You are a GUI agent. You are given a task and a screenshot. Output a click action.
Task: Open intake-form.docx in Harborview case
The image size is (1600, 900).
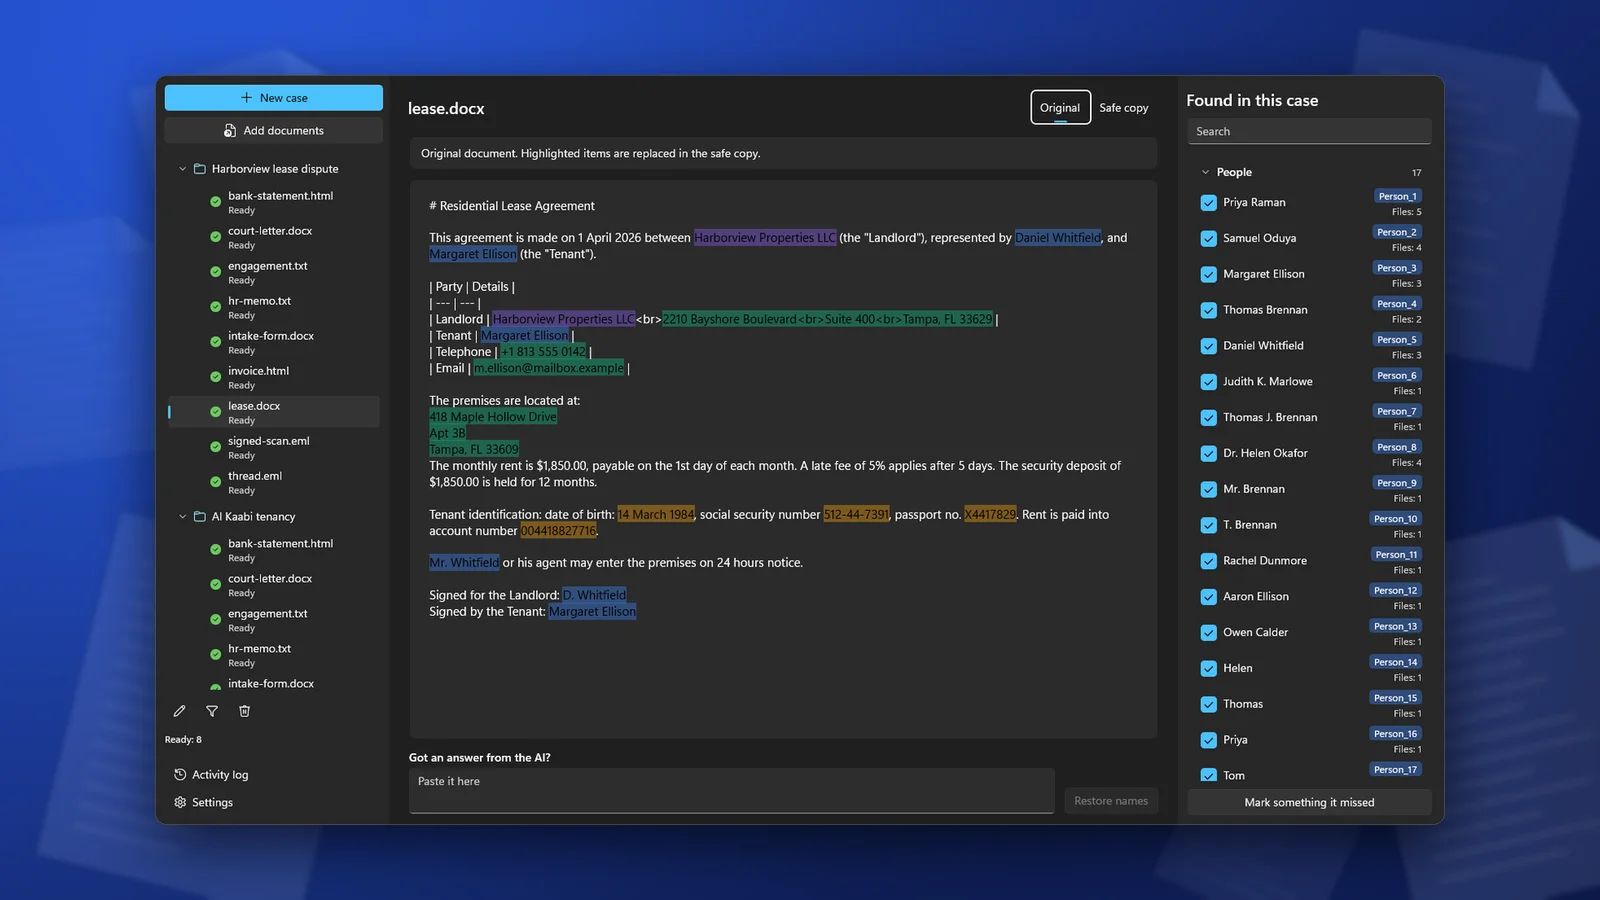274,342
